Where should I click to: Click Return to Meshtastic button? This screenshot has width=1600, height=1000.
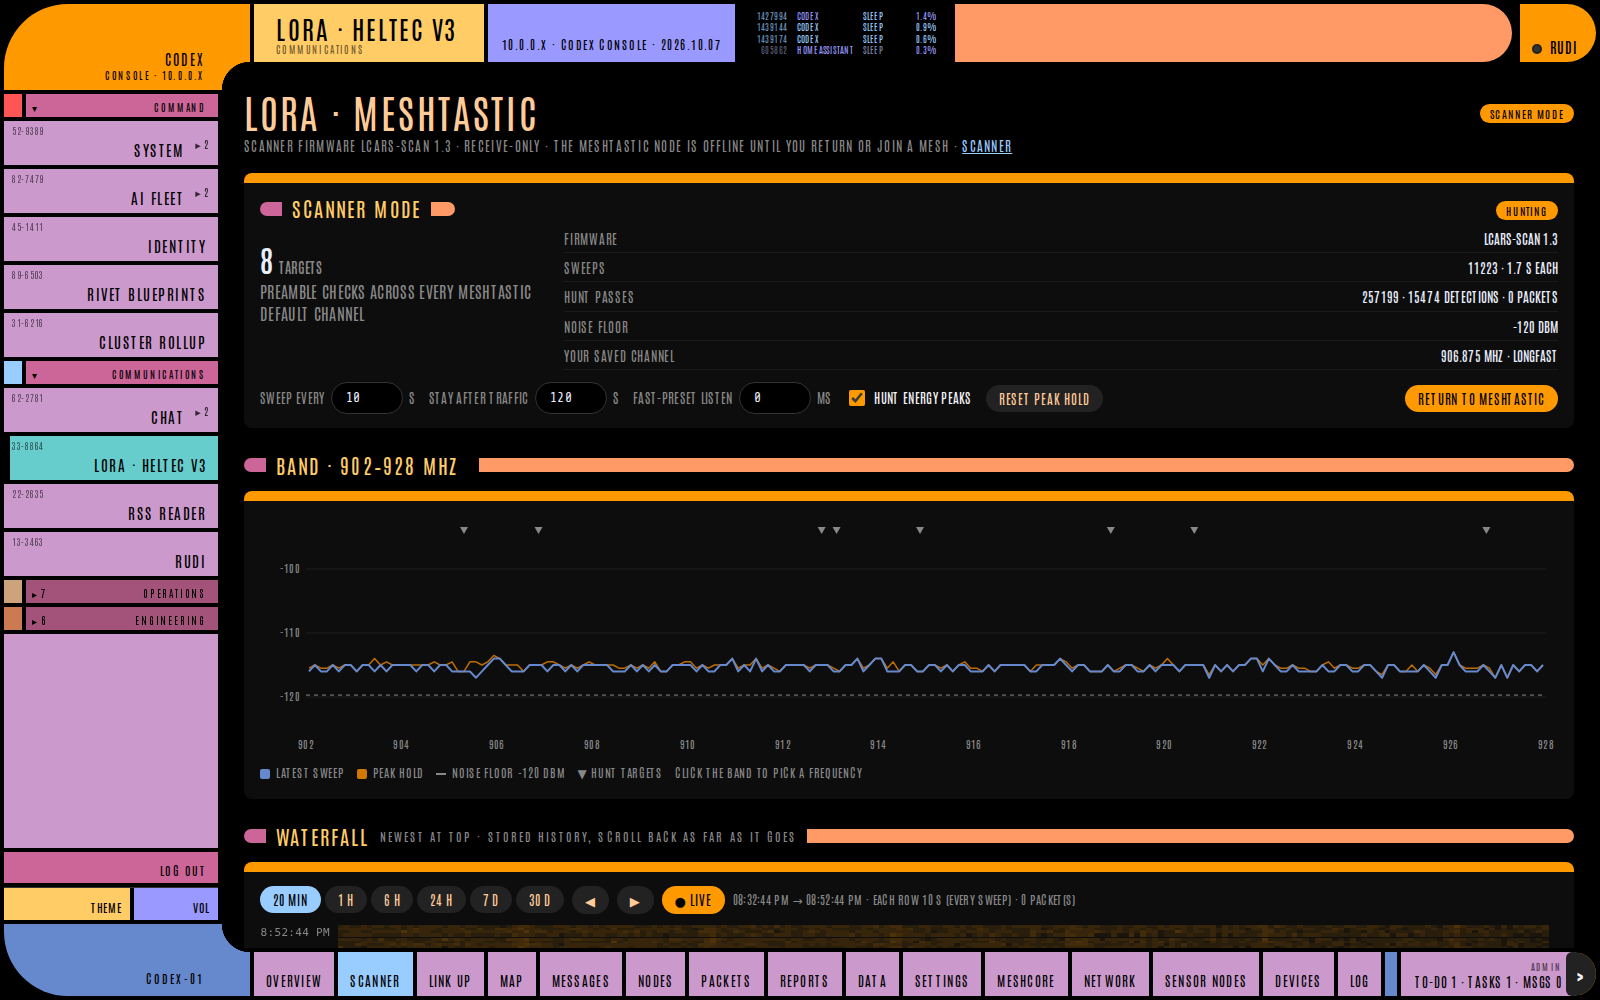(1481, 399)
